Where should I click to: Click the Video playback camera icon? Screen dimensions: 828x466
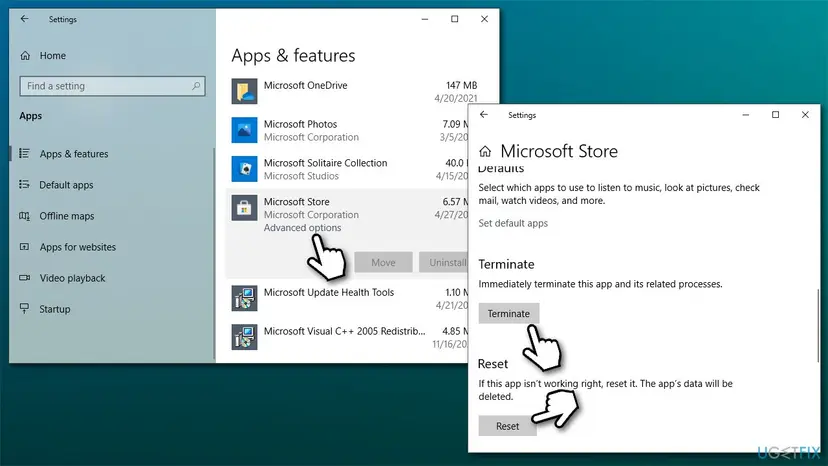pos(24,277)
